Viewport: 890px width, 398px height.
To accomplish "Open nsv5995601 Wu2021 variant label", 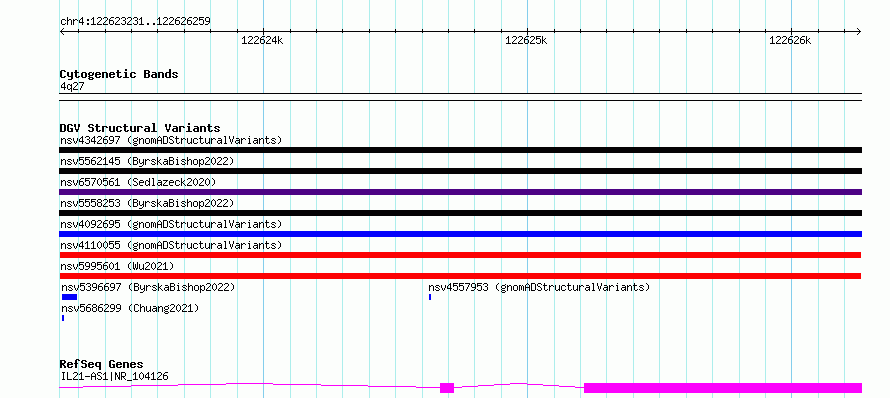I will [117, 266].
